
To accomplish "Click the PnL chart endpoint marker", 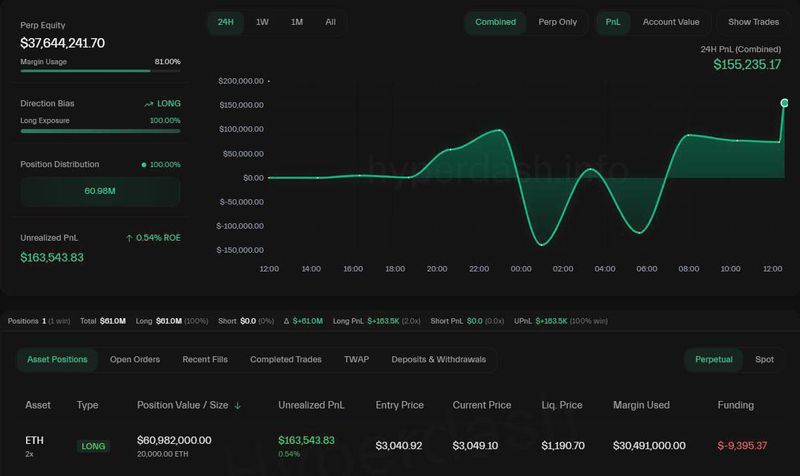I will click(x=784, y=103).
